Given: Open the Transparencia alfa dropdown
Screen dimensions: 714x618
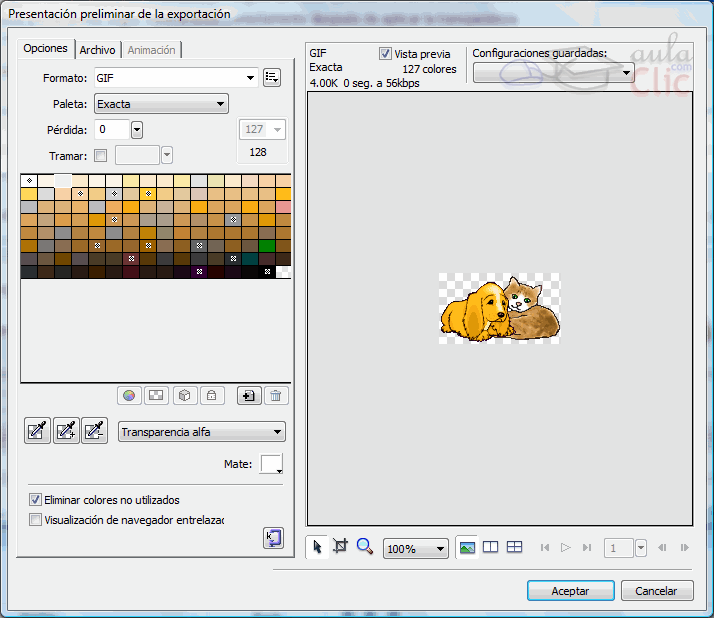Looking at the screenshot, I should tap(201, 432).
